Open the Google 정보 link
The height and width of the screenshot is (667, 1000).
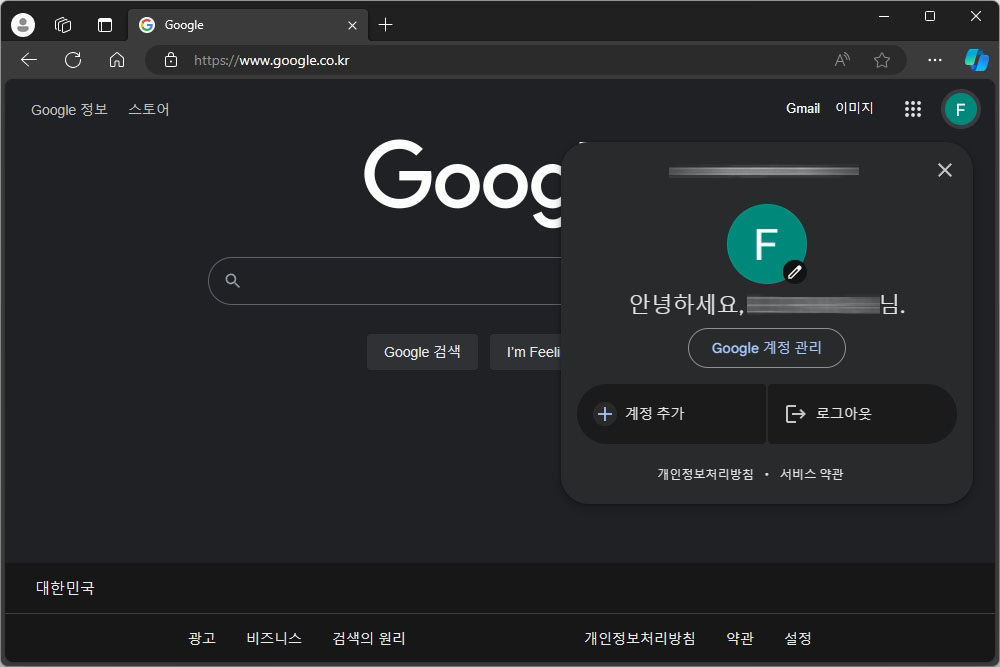click(x=69, y=110)
